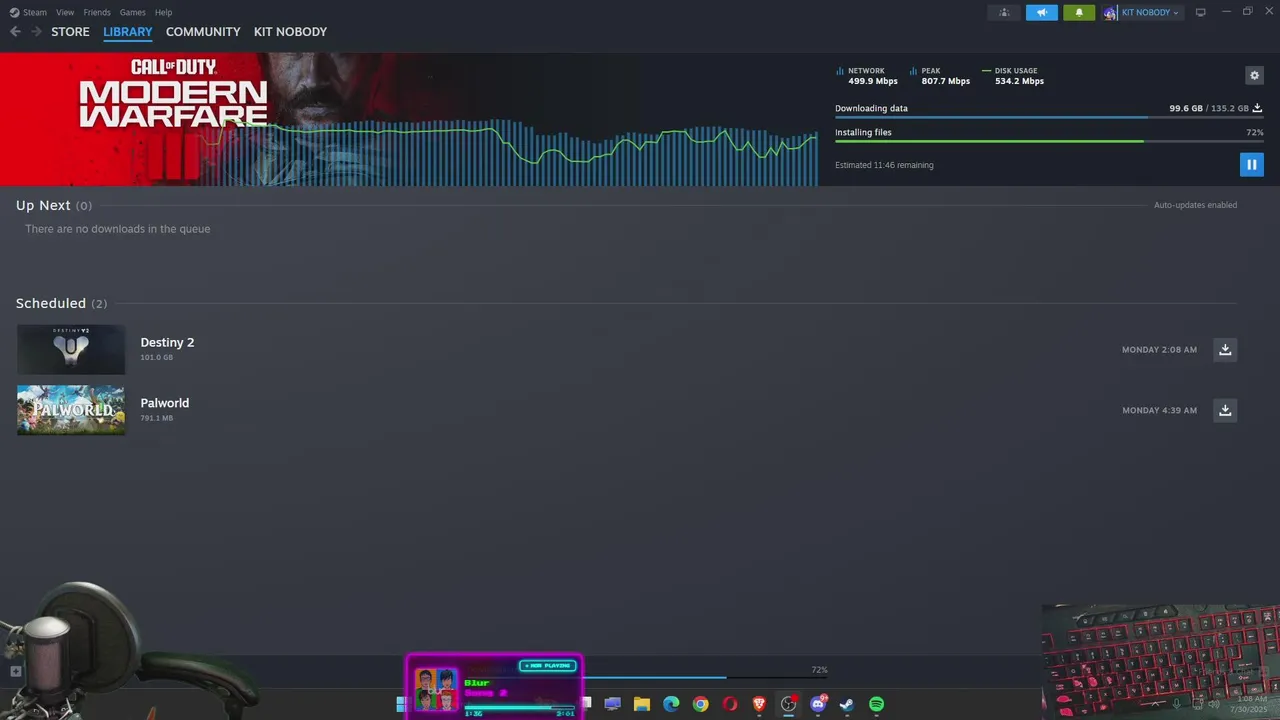Open the Games menu

point(132,12)
